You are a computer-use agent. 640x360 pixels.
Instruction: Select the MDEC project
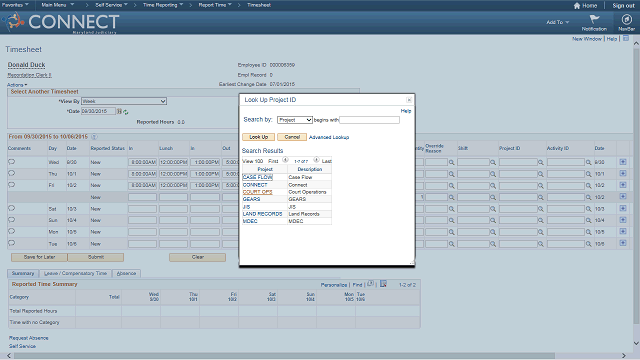[250, 221]
